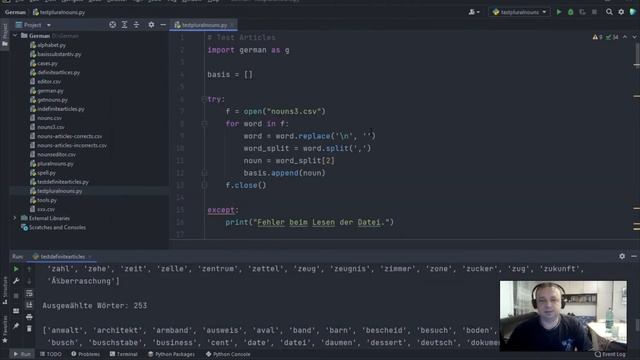Click the colorful toolbox icon at top right
The width and height of the screenshot is (640, 360).
tap(633, 12)
